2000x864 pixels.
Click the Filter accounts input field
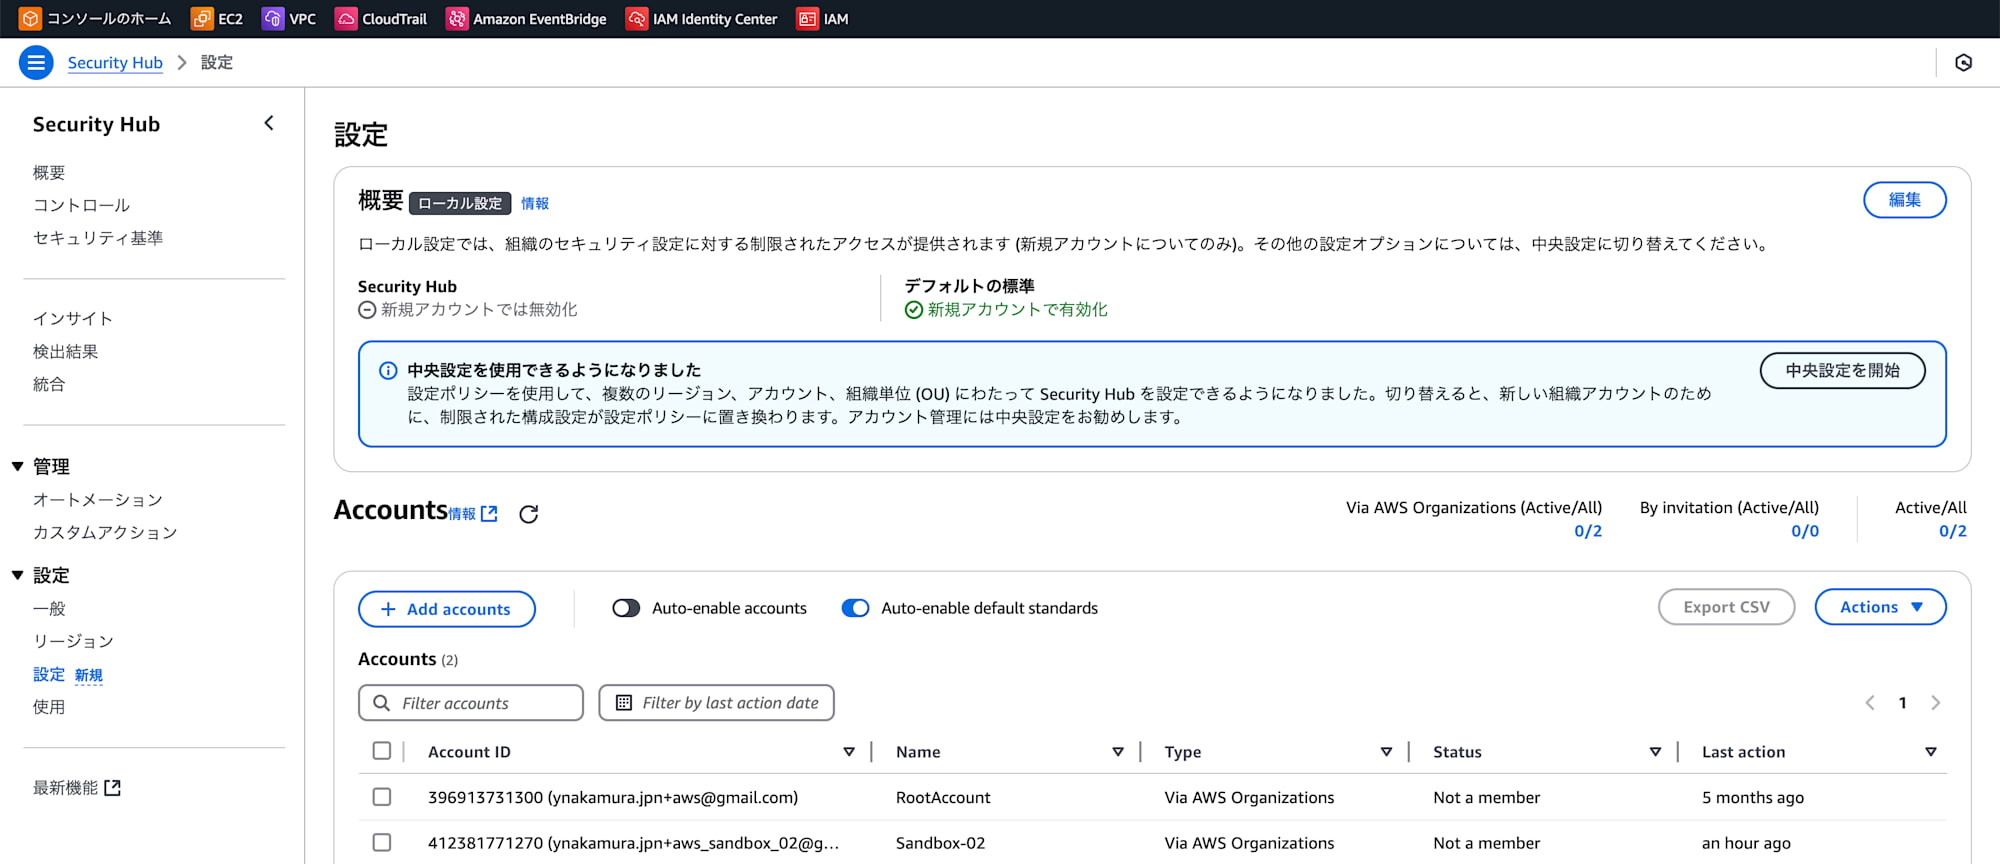coord(471,703)
